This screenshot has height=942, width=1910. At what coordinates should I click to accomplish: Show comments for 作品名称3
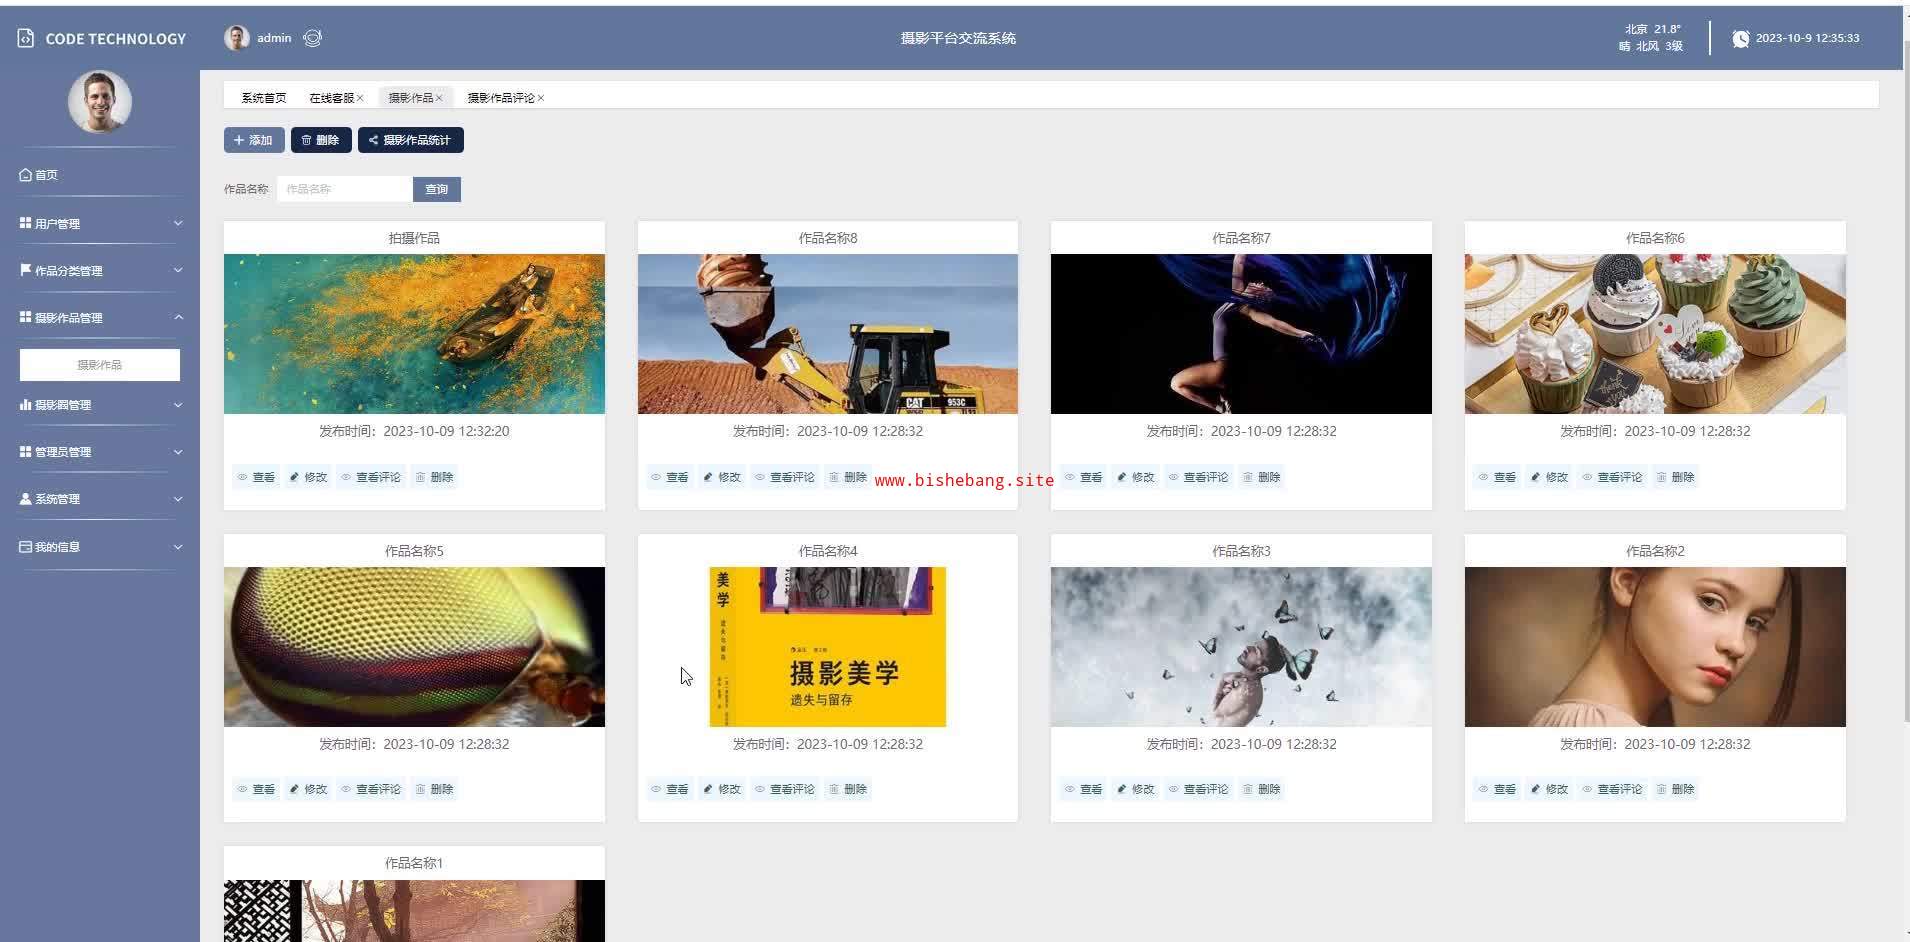(1199, 789)
